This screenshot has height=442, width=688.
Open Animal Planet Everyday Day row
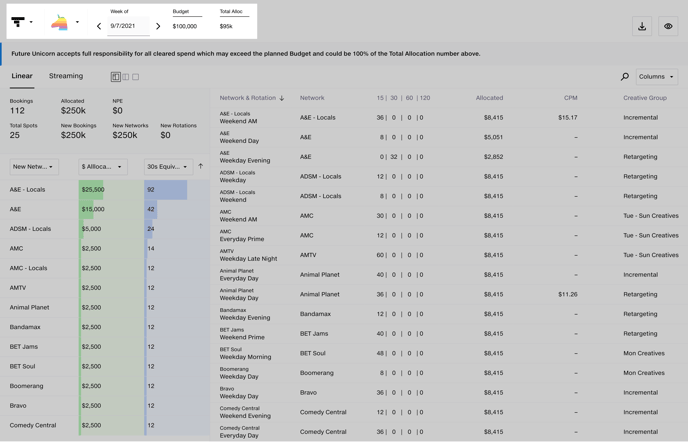point(449,275)
